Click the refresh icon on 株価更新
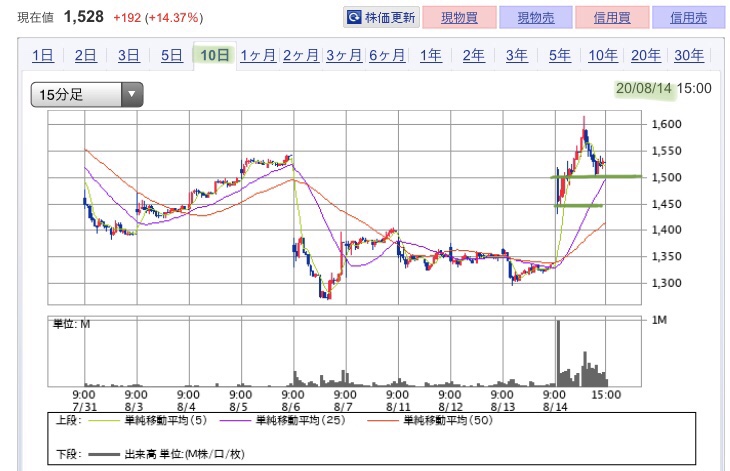 [354, 18]
